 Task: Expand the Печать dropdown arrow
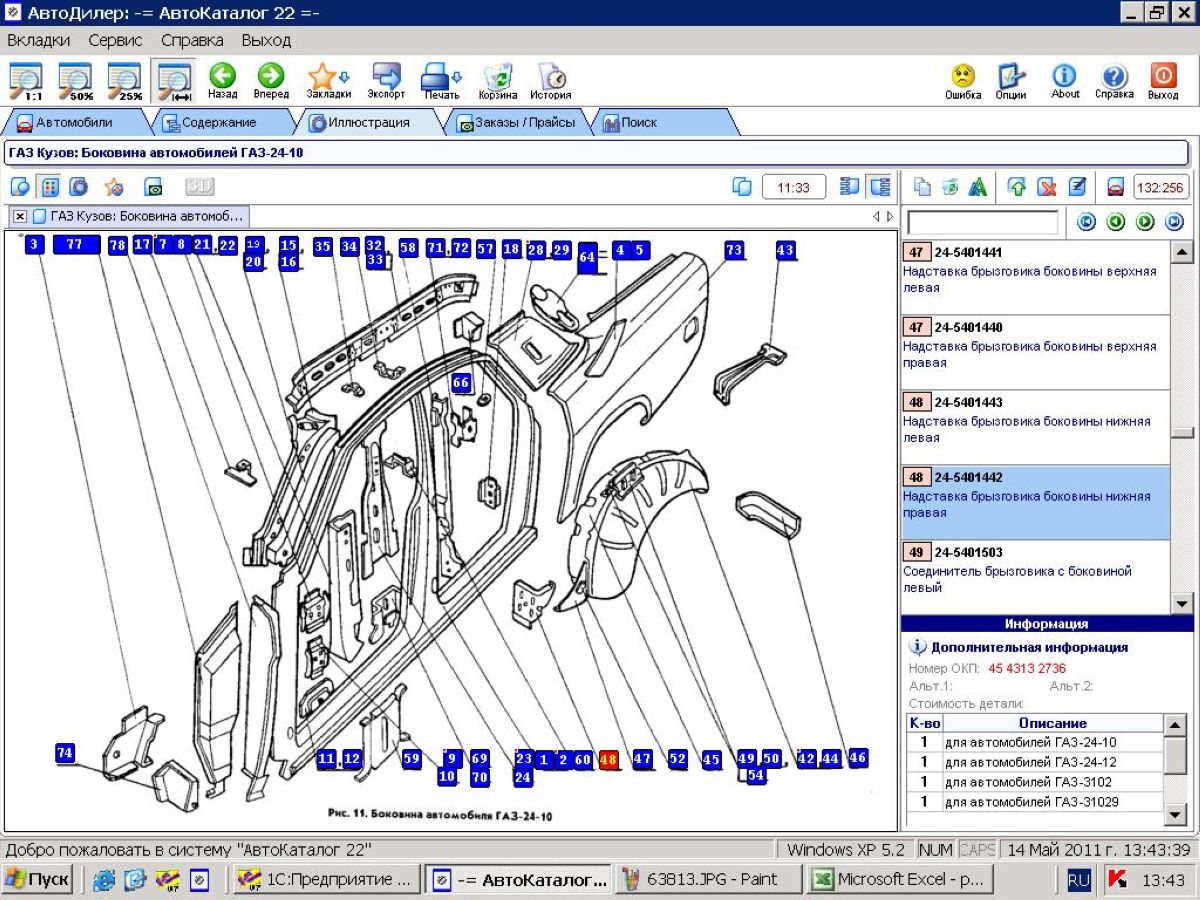458,77
